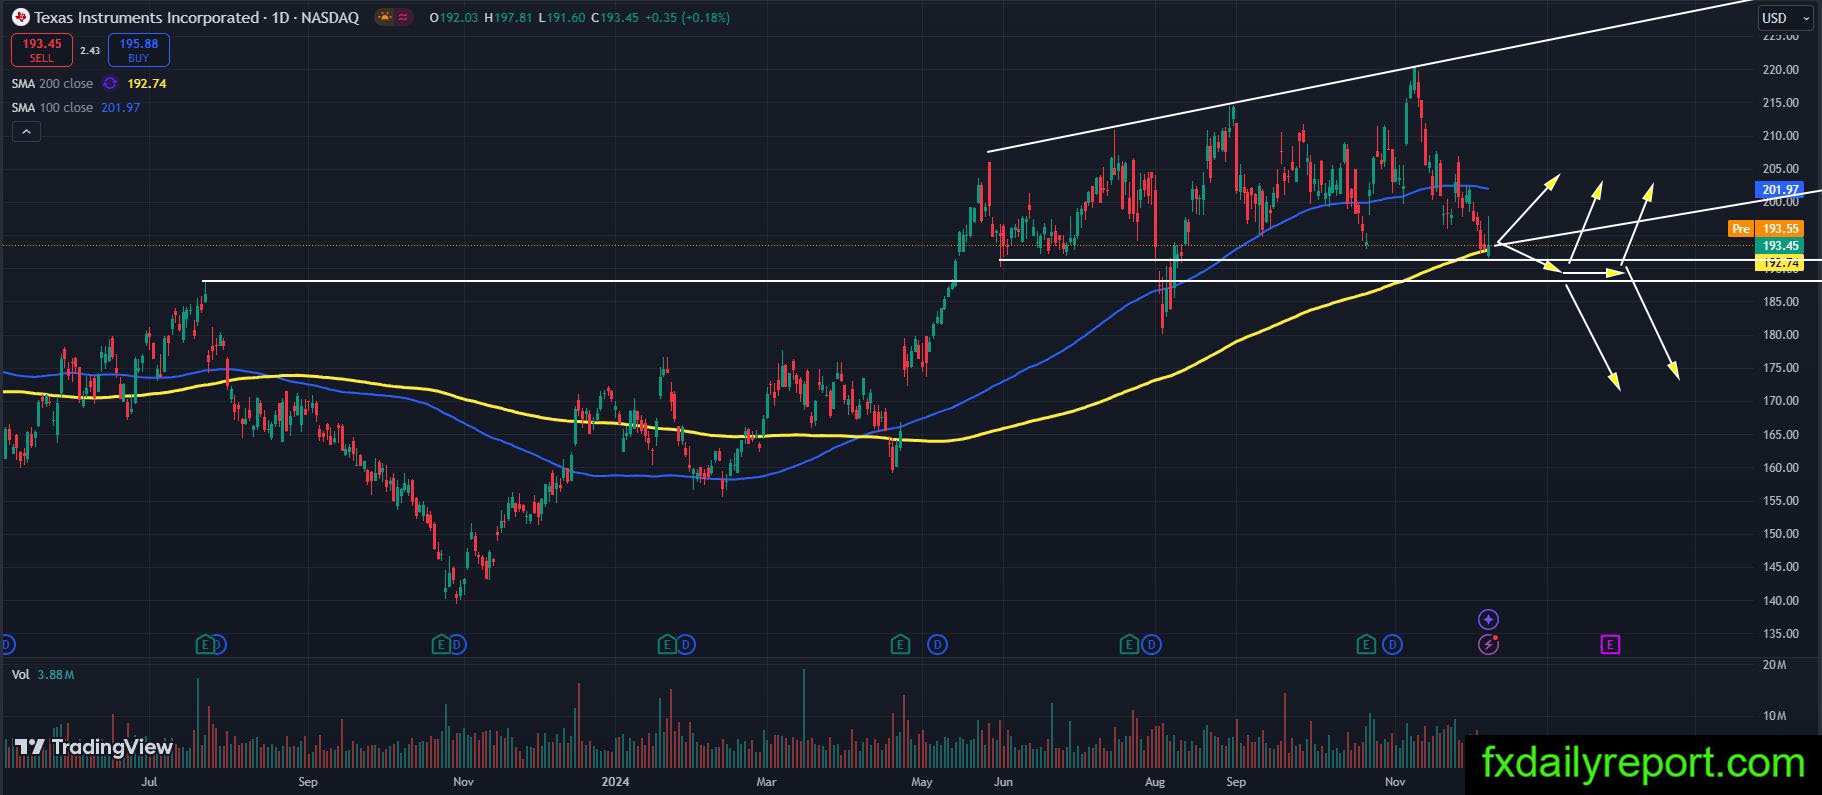Screen dimensions: 1822x795
Task: Open the August 2024 dividend D marker
Action: [1151, 645]
